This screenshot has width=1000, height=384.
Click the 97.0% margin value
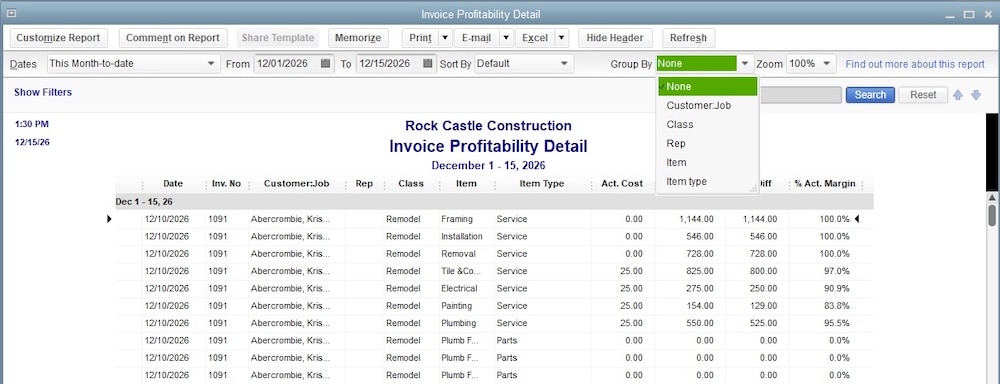(x=836, y=272)
